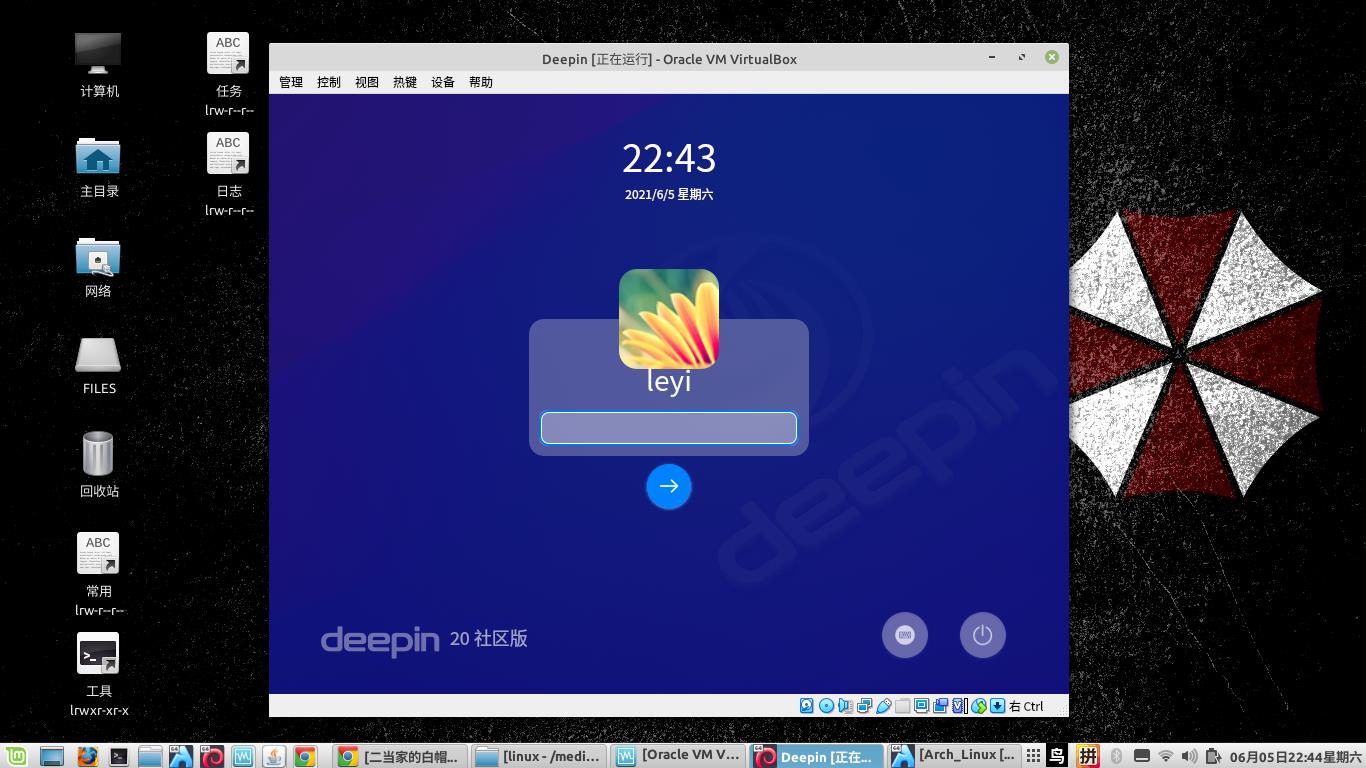
Task: Open the 帮助 menu
Action: pos(481,82)
